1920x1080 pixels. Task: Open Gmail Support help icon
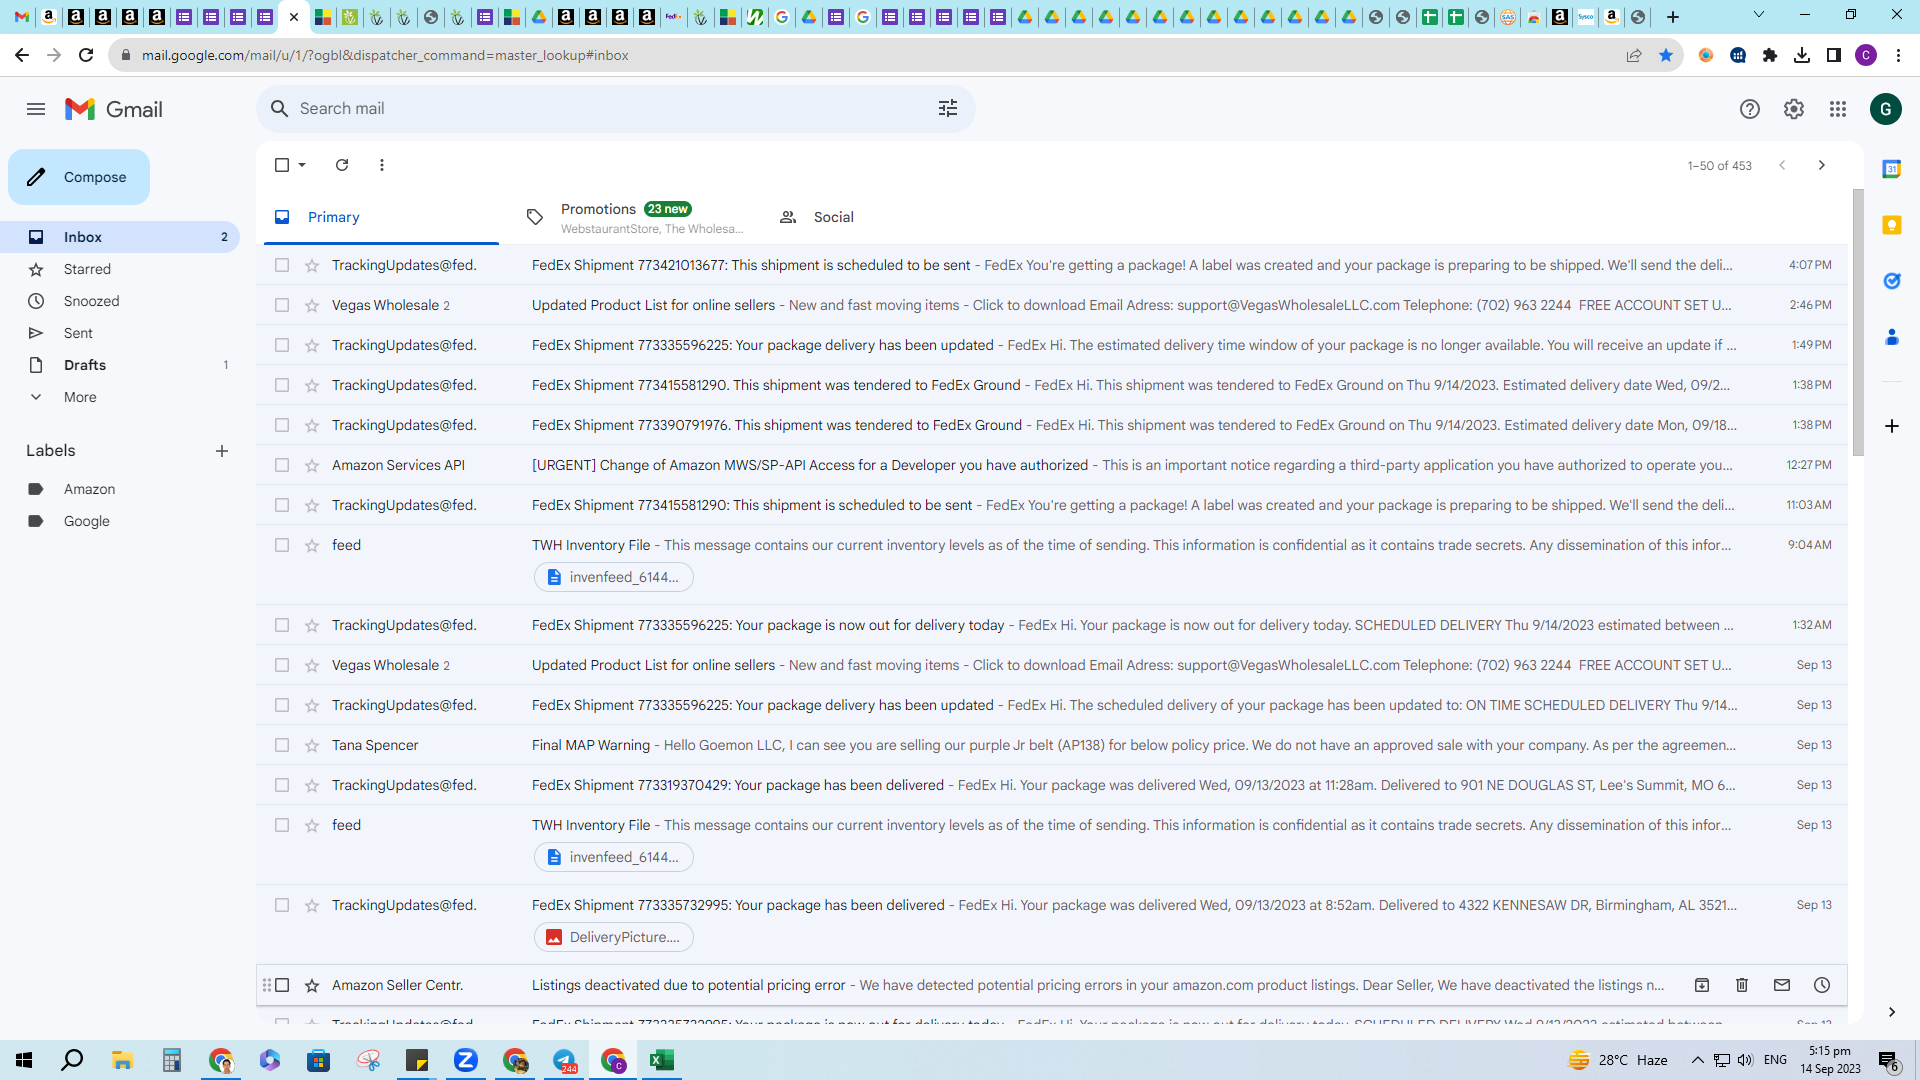point(1749,109)
